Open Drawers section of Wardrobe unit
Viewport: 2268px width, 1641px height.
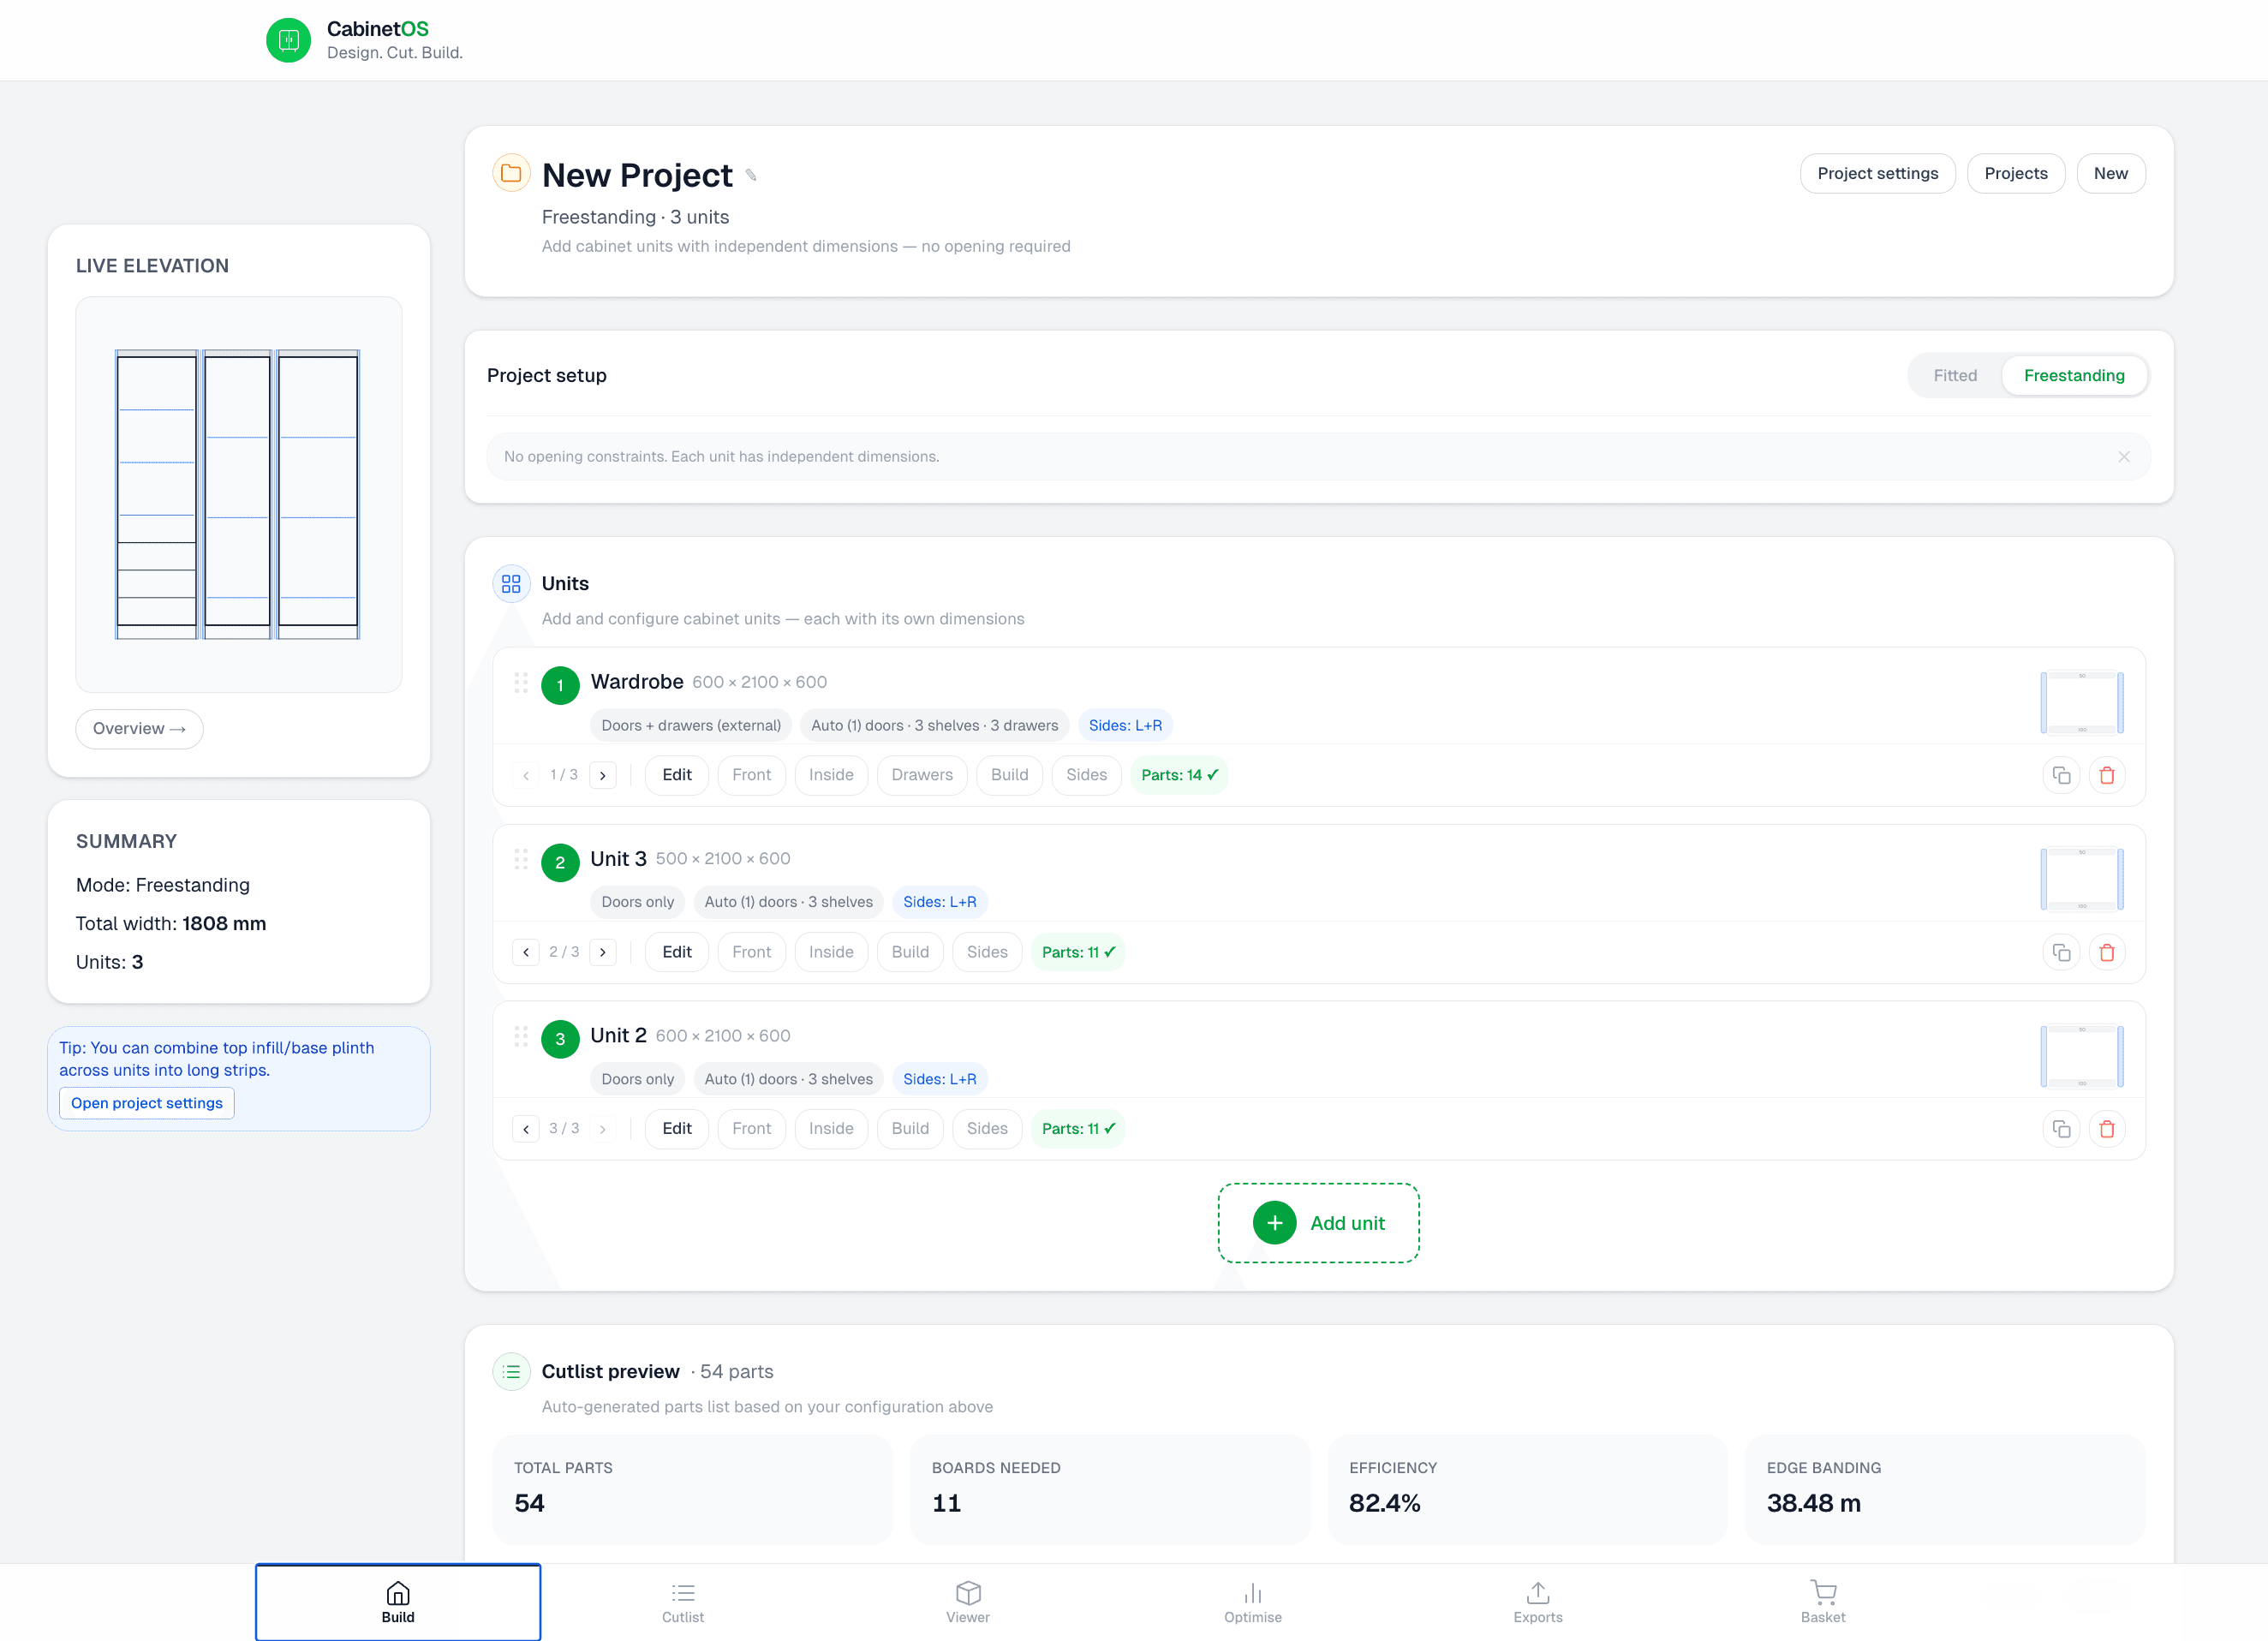coord(922,775)
